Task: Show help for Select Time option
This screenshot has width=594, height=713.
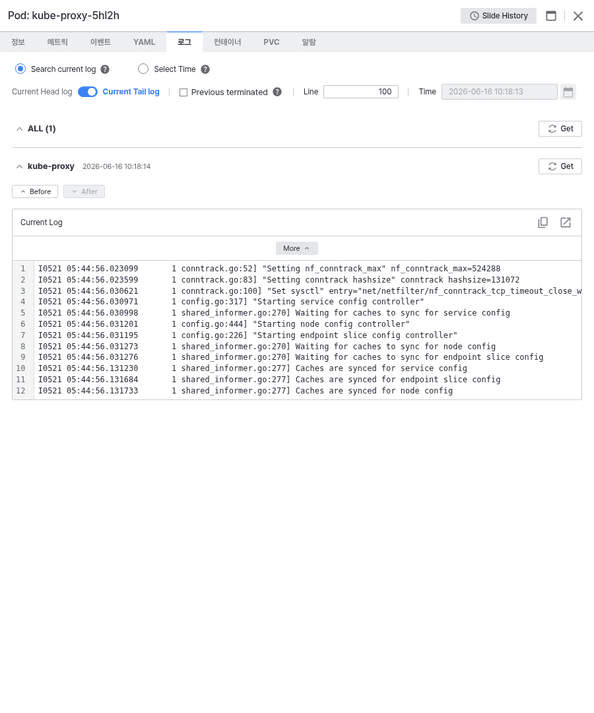Action: click(x=205, y=69)
